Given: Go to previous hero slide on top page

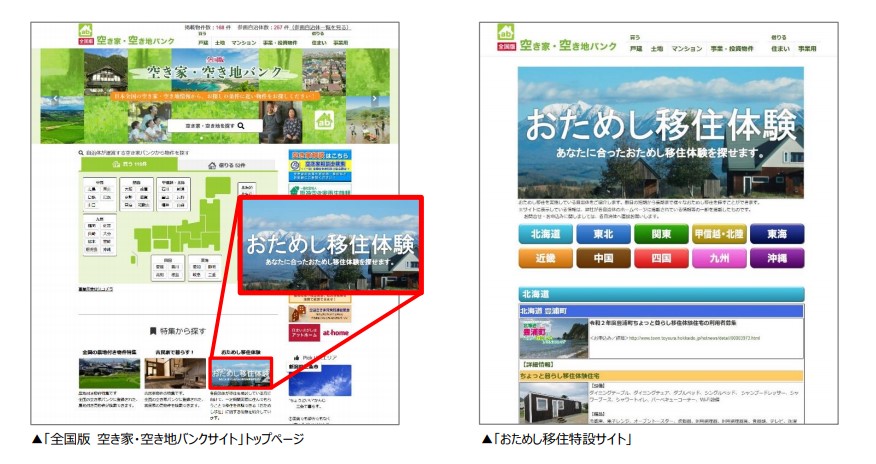Looking at the screenshot, I should [x=55, y=99].
